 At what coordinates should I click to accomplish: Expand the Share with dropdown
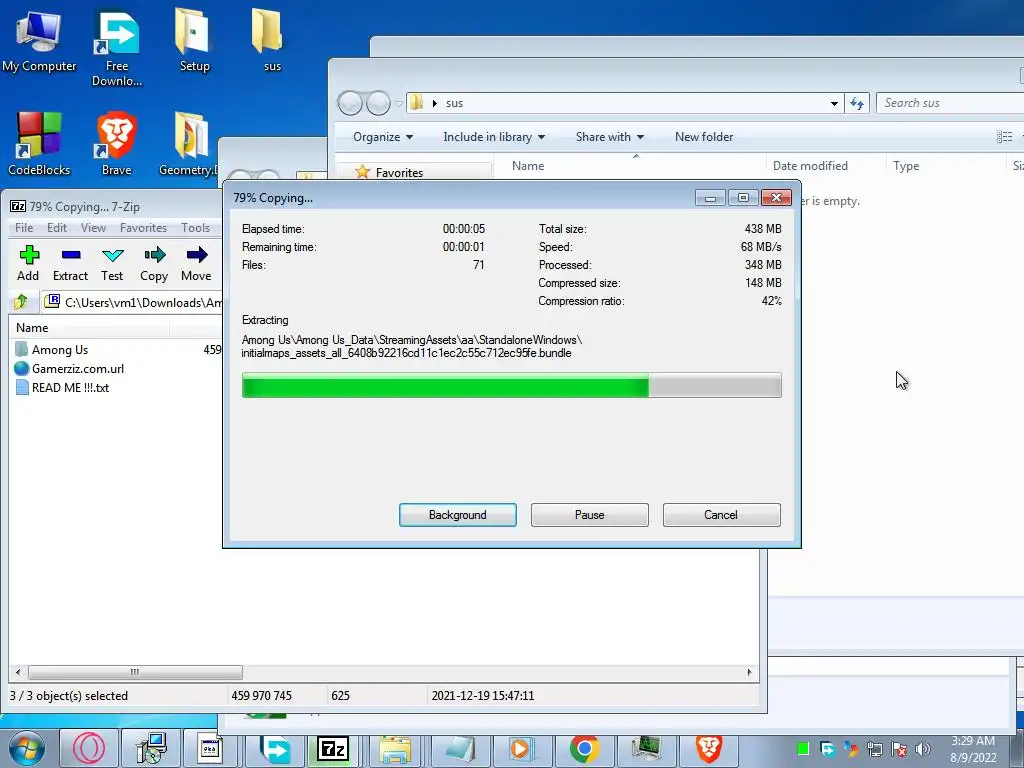[x=609, y=137]
